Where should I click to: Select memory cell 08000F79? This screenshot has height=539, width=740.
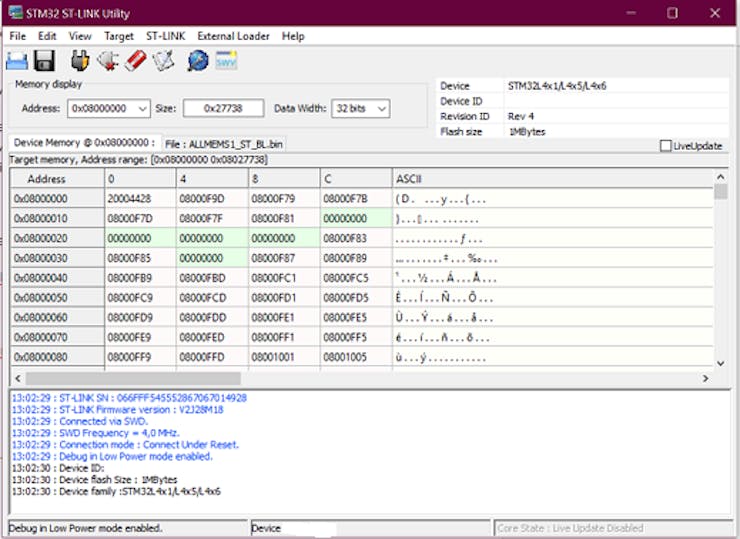(x=284, y=199)
